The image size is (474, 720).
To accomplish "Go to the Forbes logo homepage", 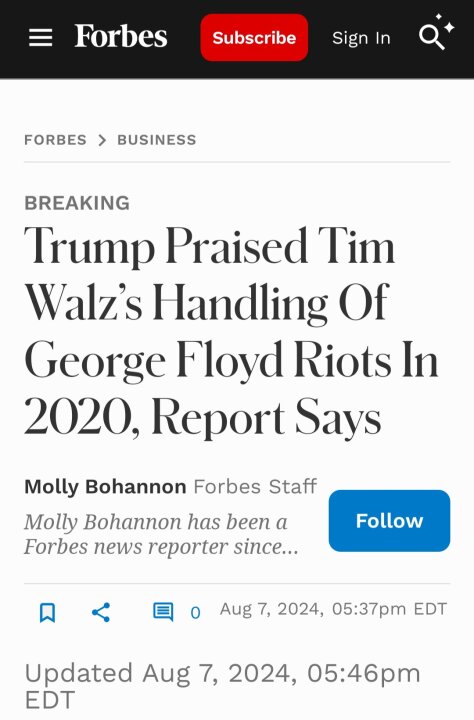I will pos(121,36).
